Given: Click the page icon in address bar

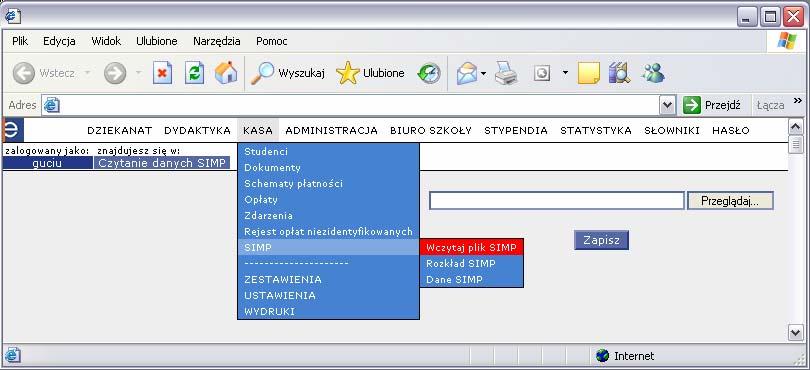Looking at the screenshot, I should pyautogui.click(x=52, y=105).
